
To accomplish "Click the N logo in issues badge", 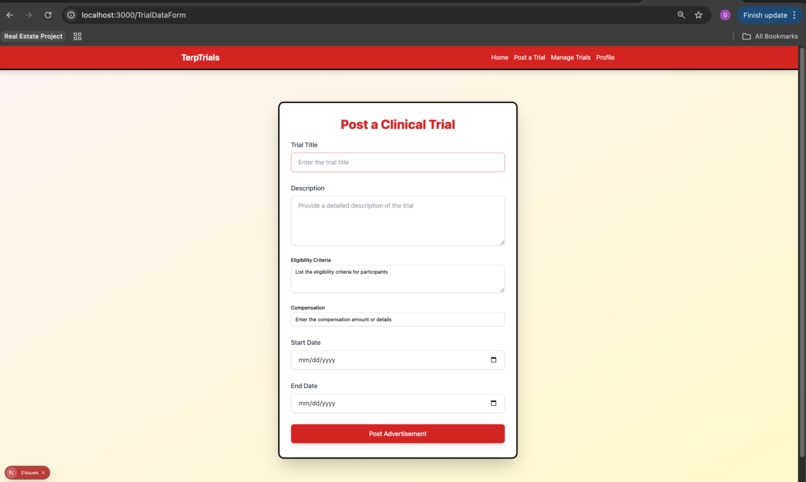I will (x=11, y=472).
